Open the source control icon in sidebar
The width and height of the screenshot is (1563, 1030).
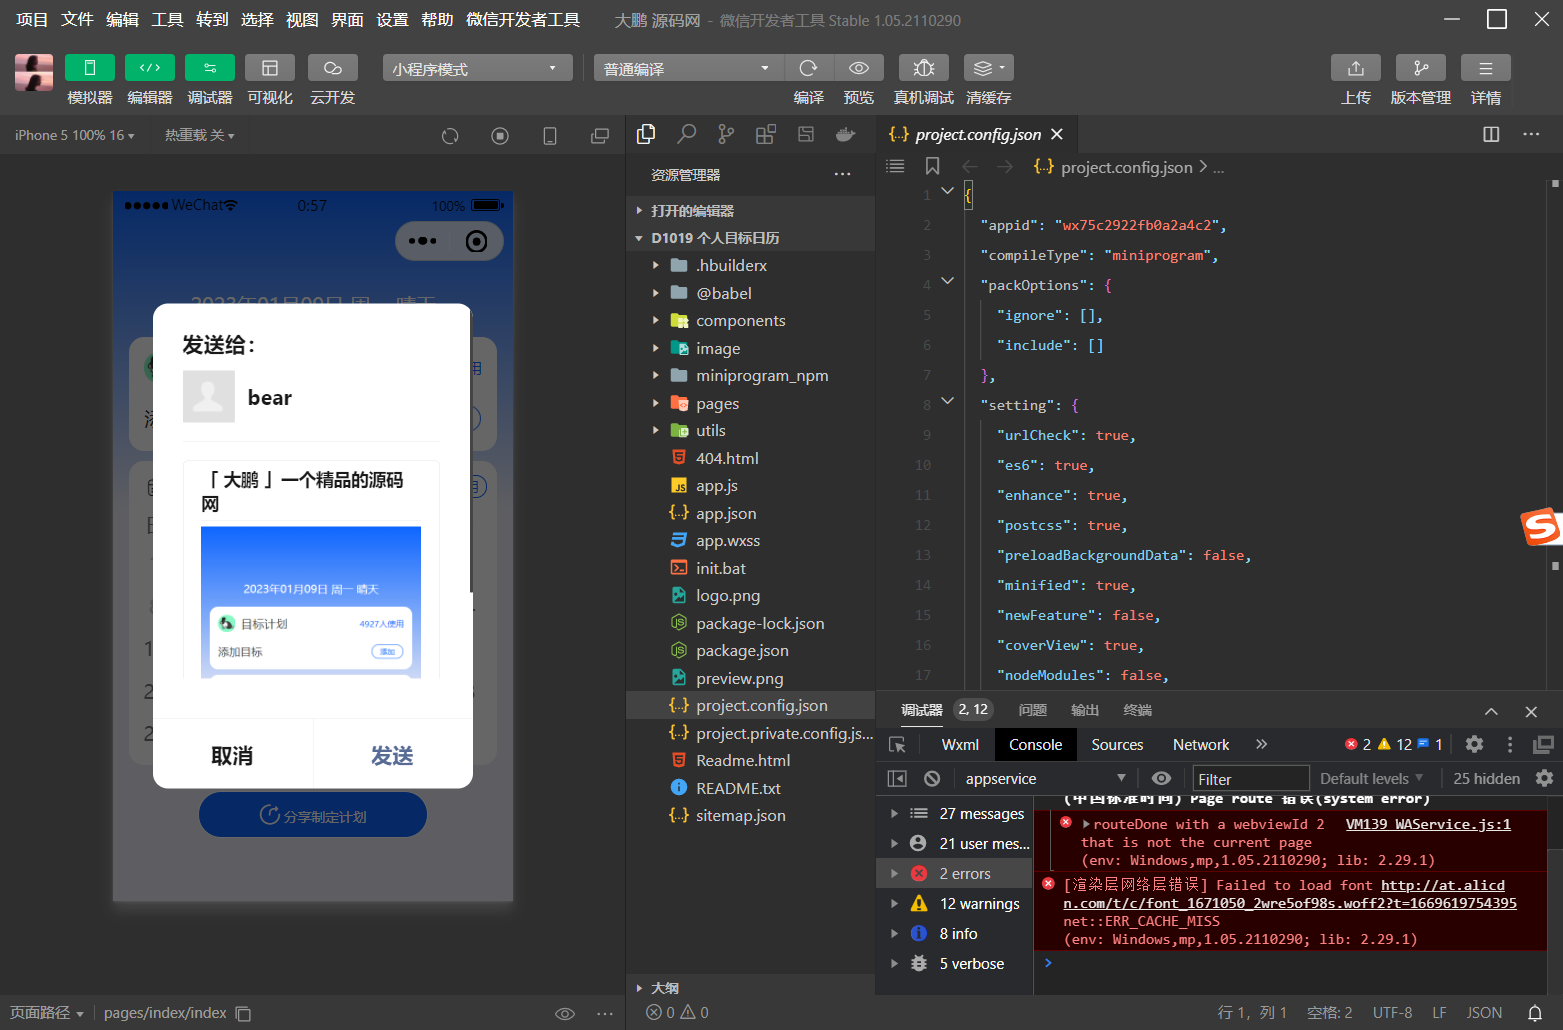point(726,134)
